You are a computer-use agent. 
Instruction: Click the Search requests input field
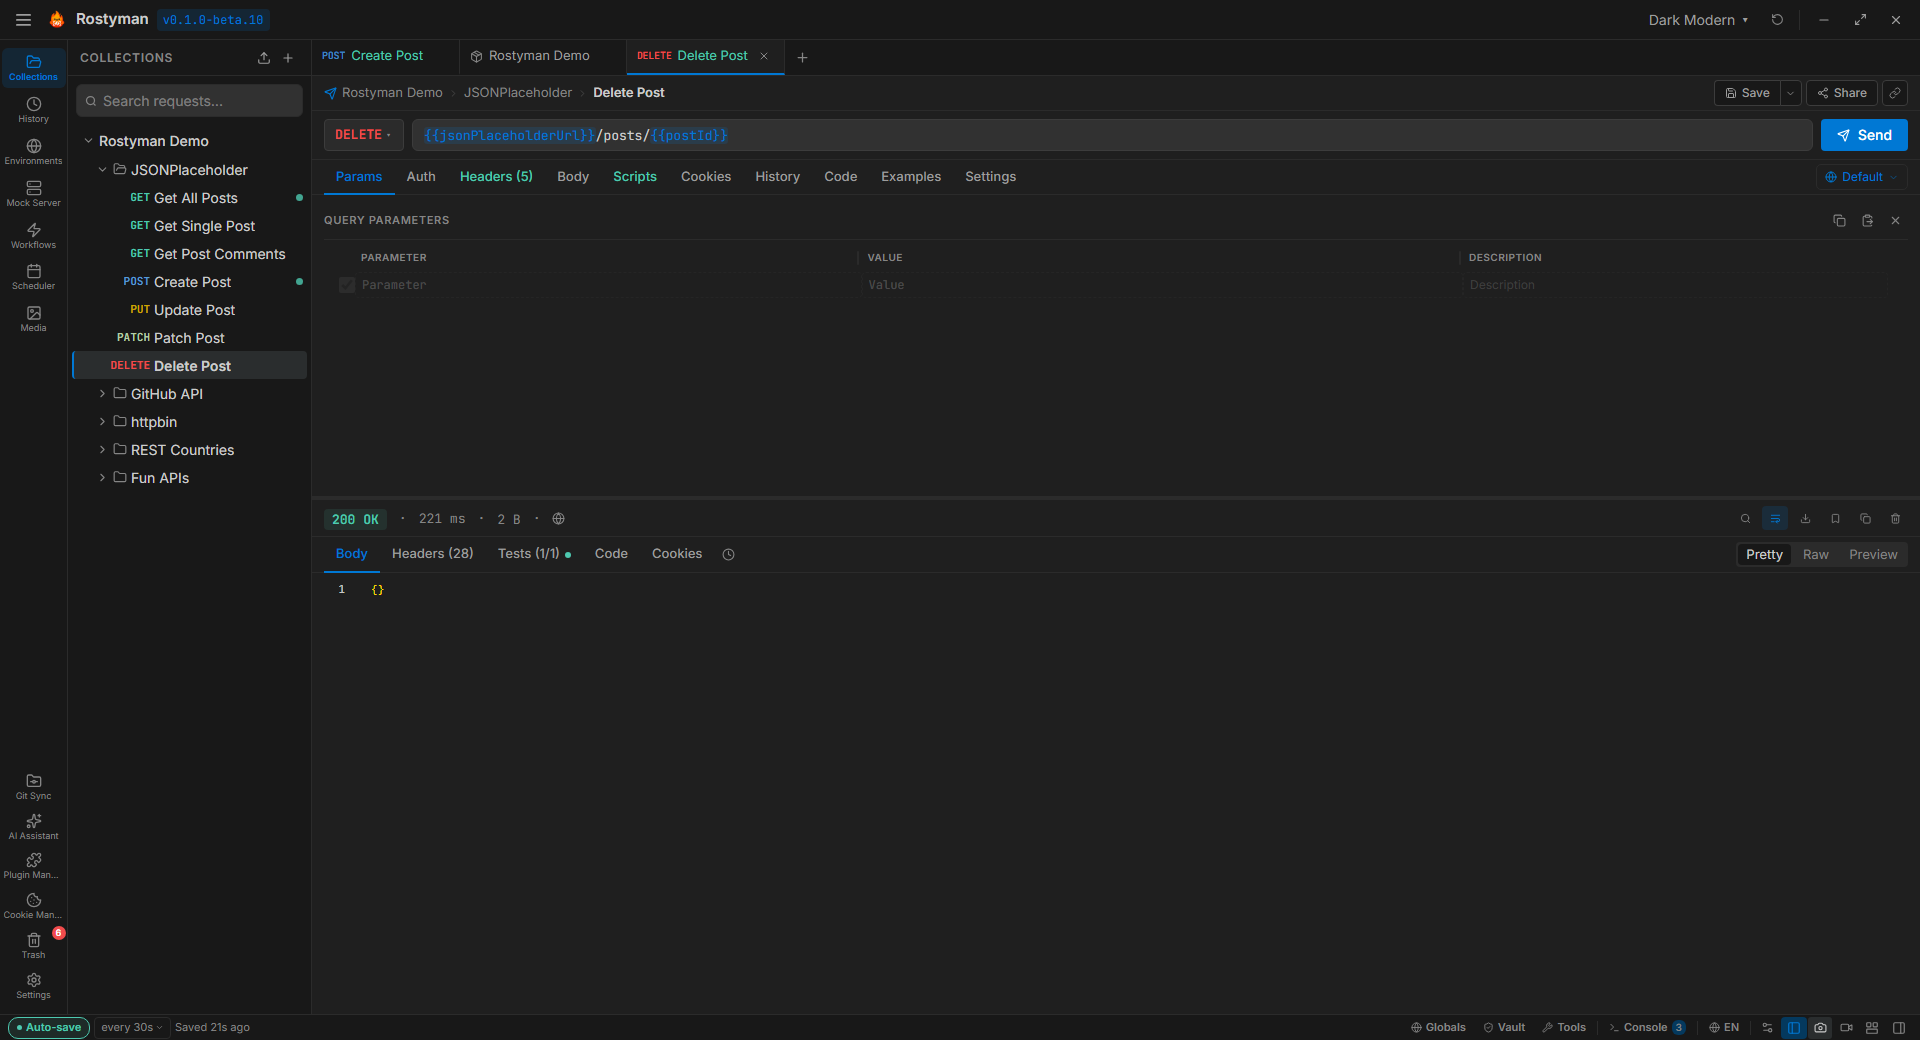190,101
